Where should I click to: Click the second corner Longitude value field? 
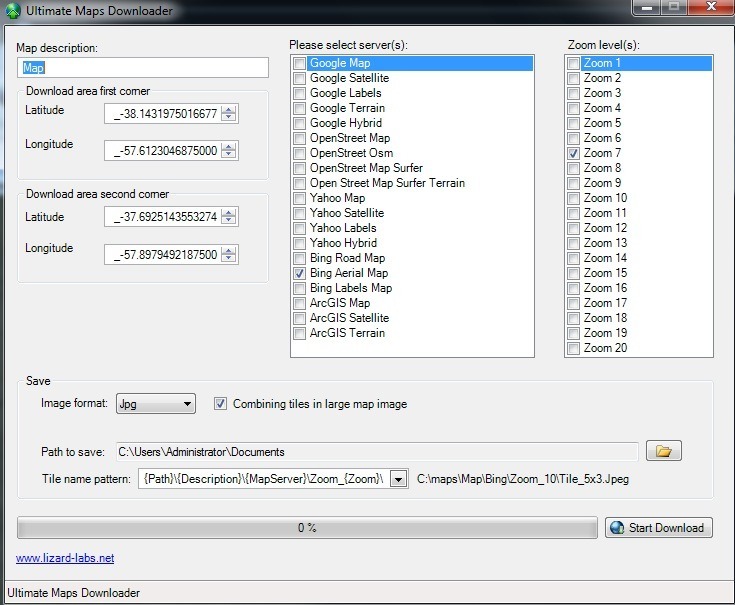tap(163, 254)
